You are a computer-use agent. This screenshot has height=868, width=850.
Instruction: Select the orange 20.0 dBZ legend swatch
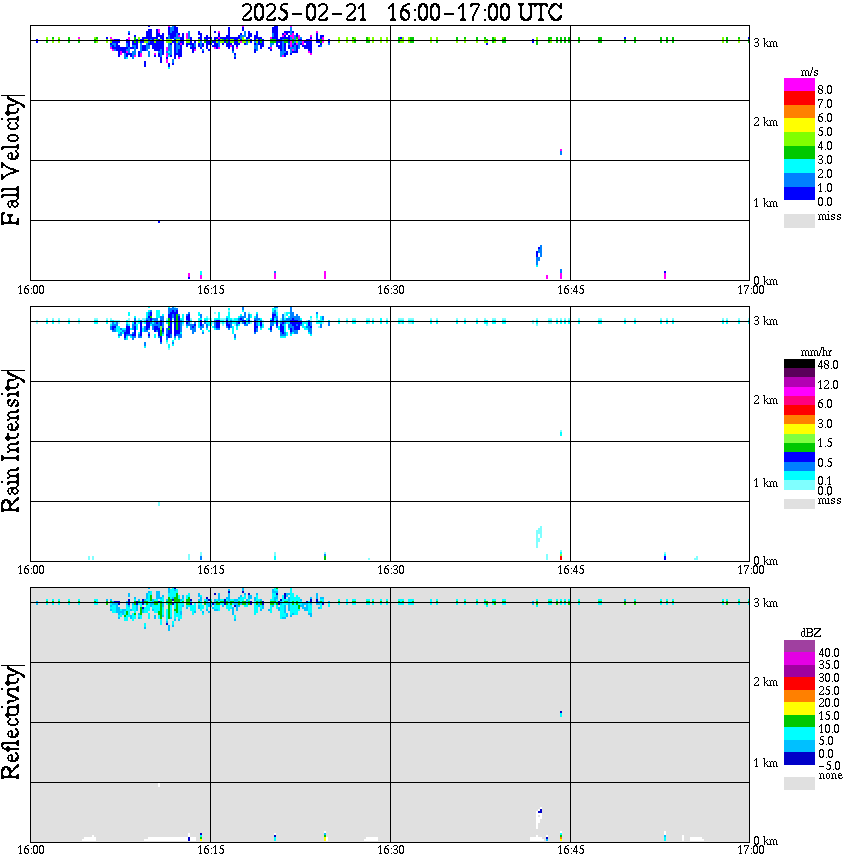tap(799, 696)
